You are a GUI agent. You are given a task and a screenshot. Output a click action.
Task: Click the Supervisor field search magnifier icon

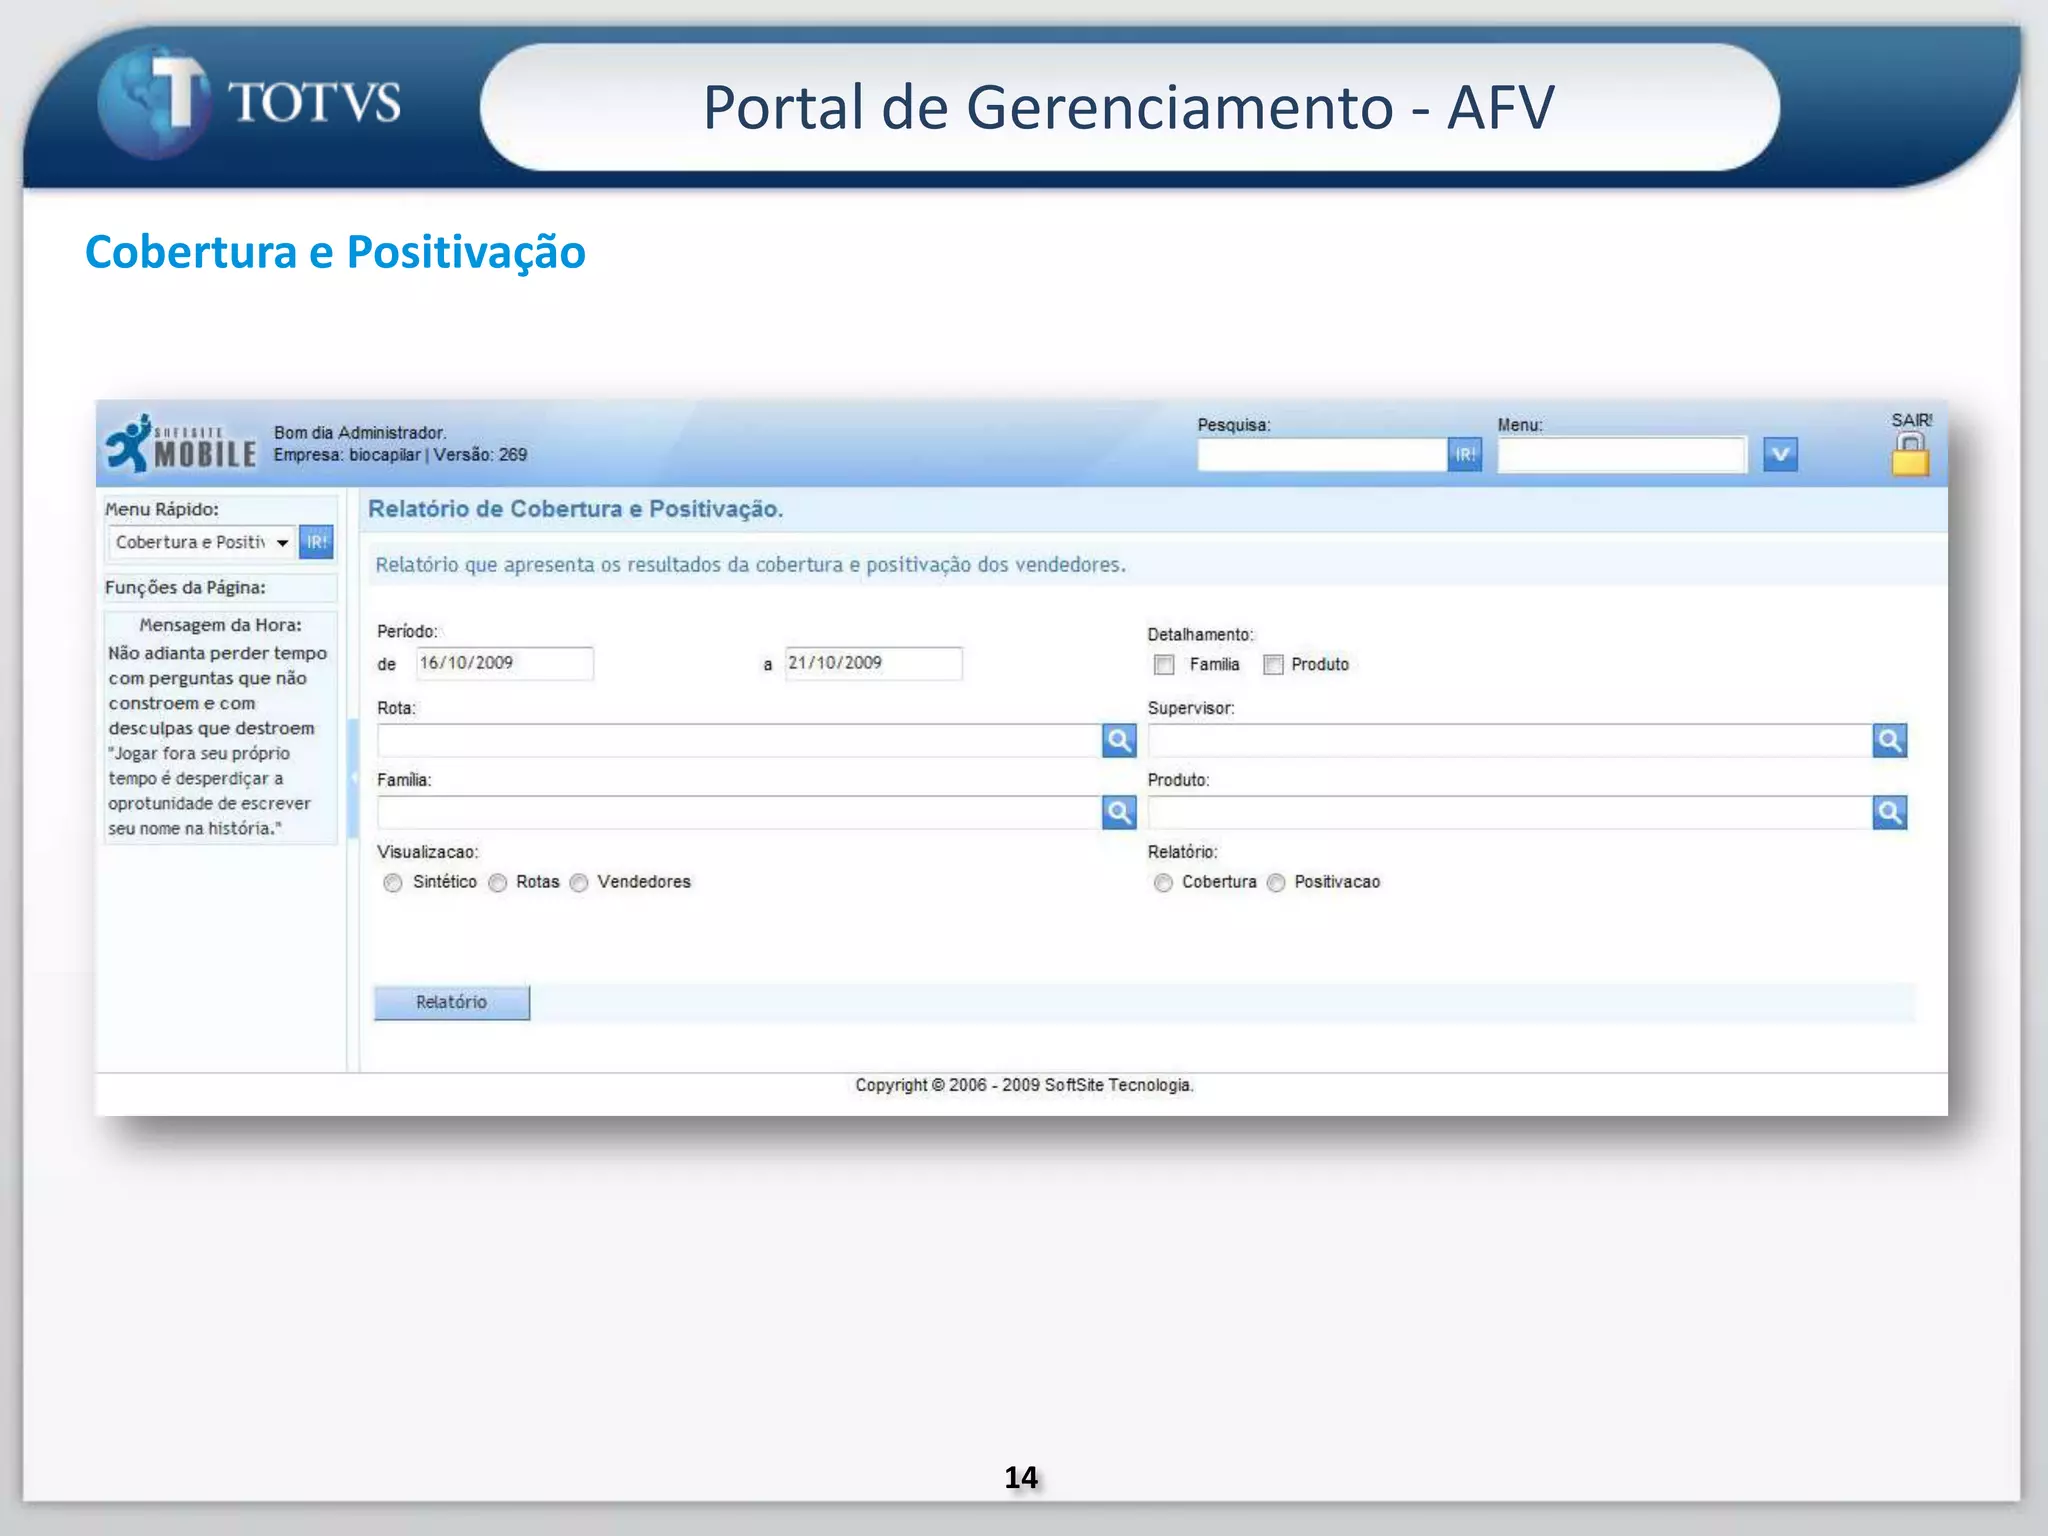click(1889, 741)
